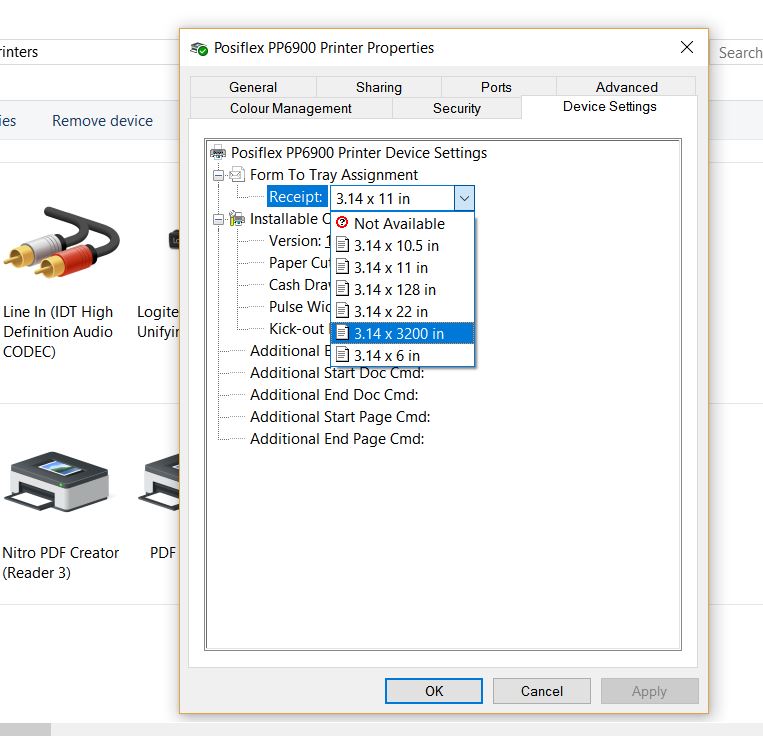The width and height of the screenshot is (763, 736).
Task: Select the Receipt tree item label
Action: click(296, 197)
